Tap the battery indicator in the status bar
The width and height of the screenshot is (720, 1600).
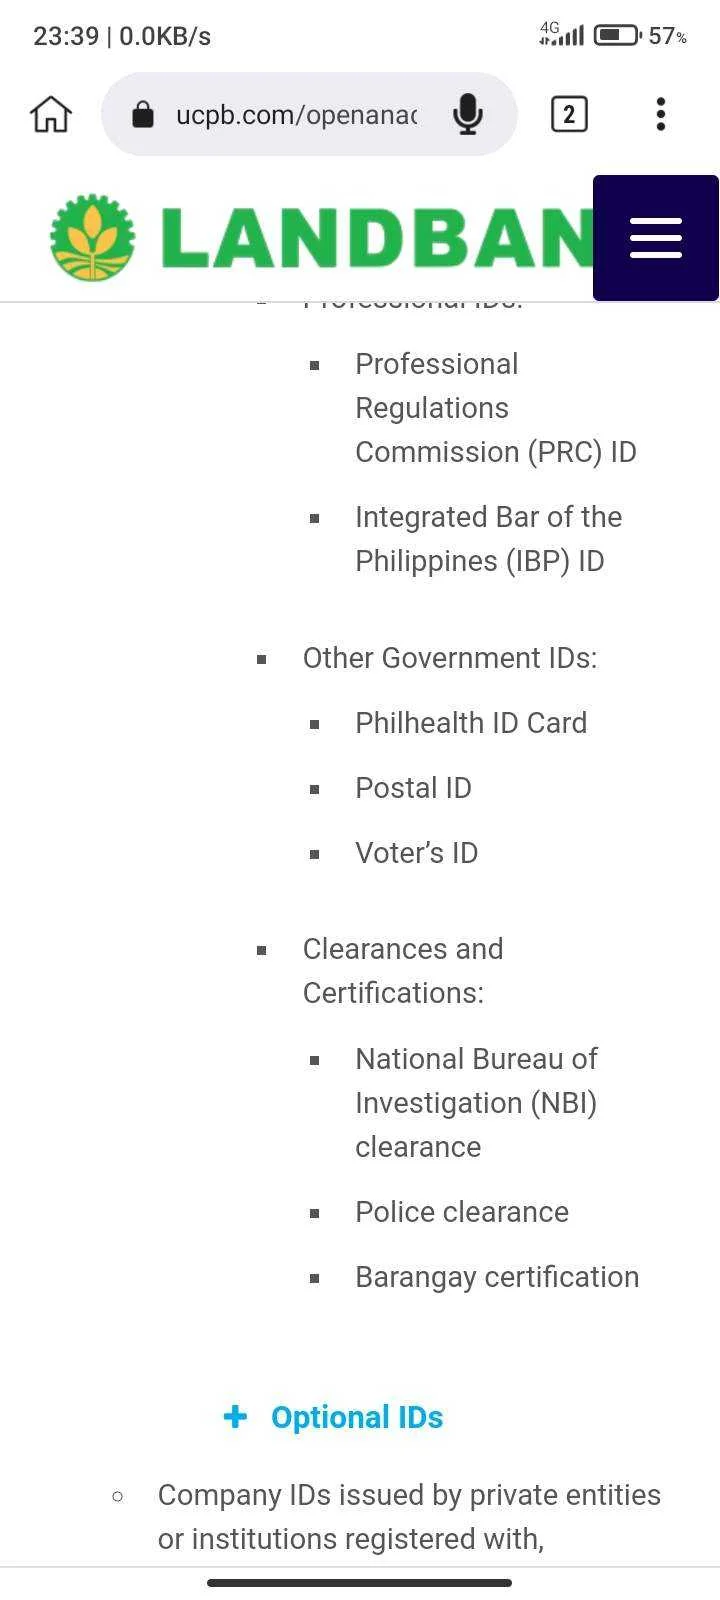click(618, 36)
